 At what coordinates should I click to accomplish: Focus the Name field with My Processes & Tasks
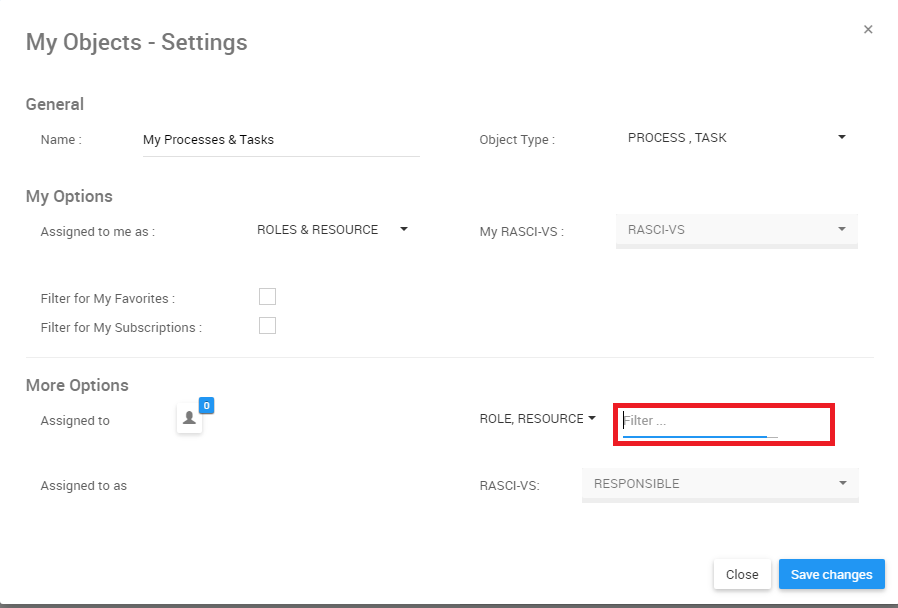[x=280, y=140]
